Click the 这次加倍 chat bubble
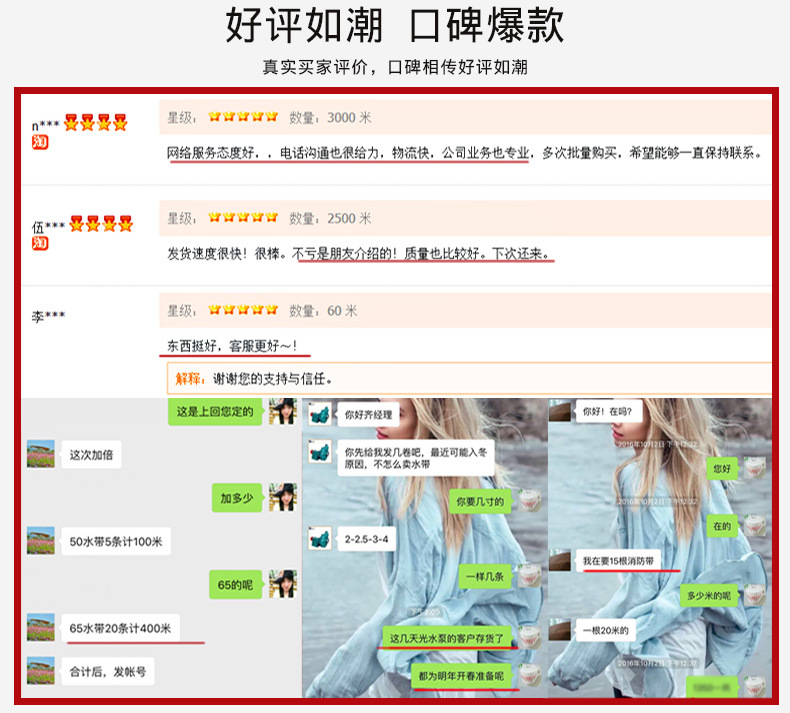This screenshot has width=790, height=713. pyautogui.click(x=91, y=455)
